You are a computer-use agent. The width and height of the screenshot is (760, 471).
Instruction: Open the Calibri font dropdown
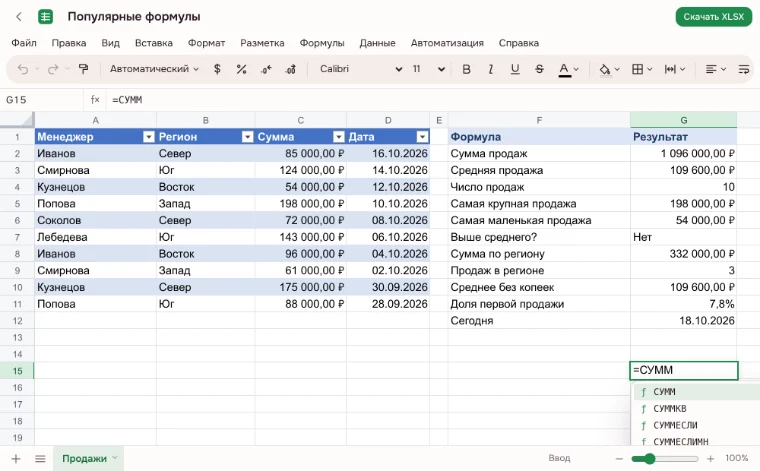[x=361, y=69]
